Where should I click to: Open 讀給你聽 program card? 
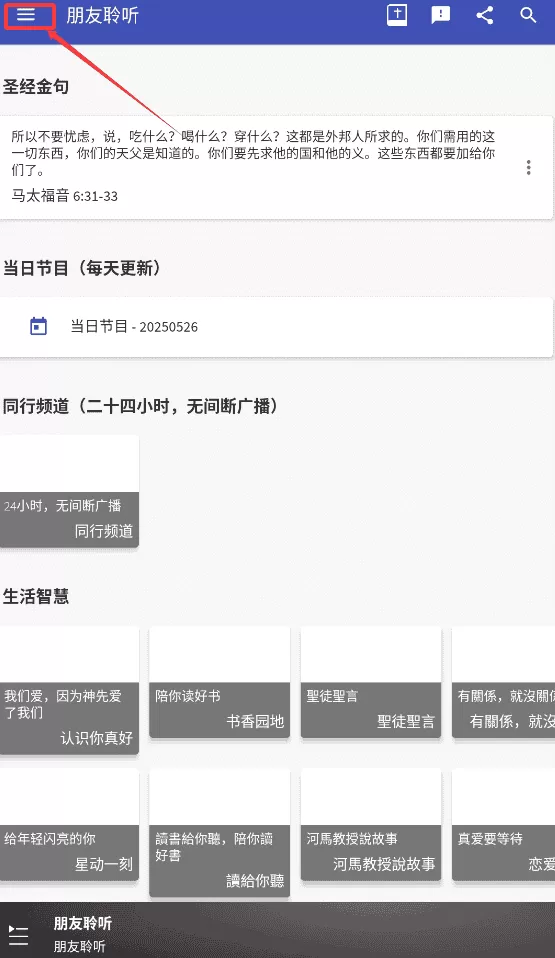coord(219,833)
